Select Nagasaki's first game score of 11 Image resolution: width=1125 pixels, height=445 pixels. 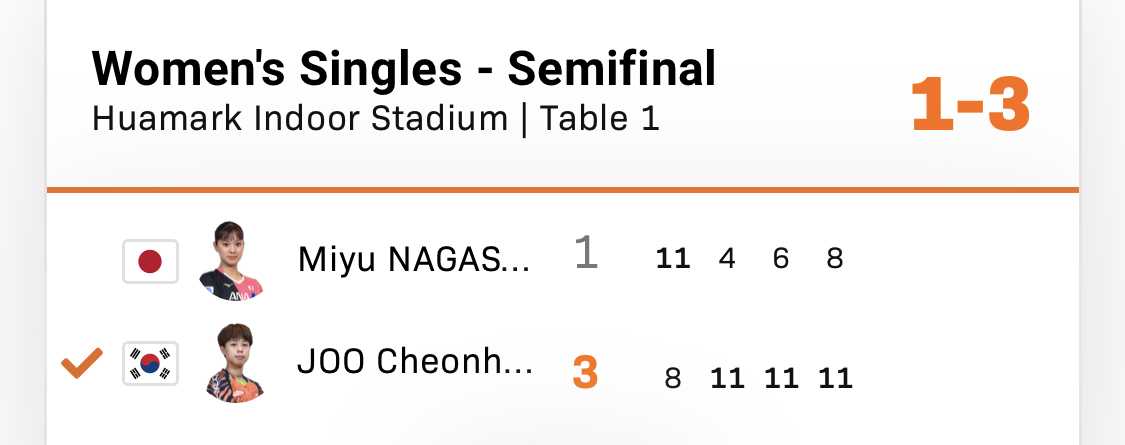tap(672, 259)
